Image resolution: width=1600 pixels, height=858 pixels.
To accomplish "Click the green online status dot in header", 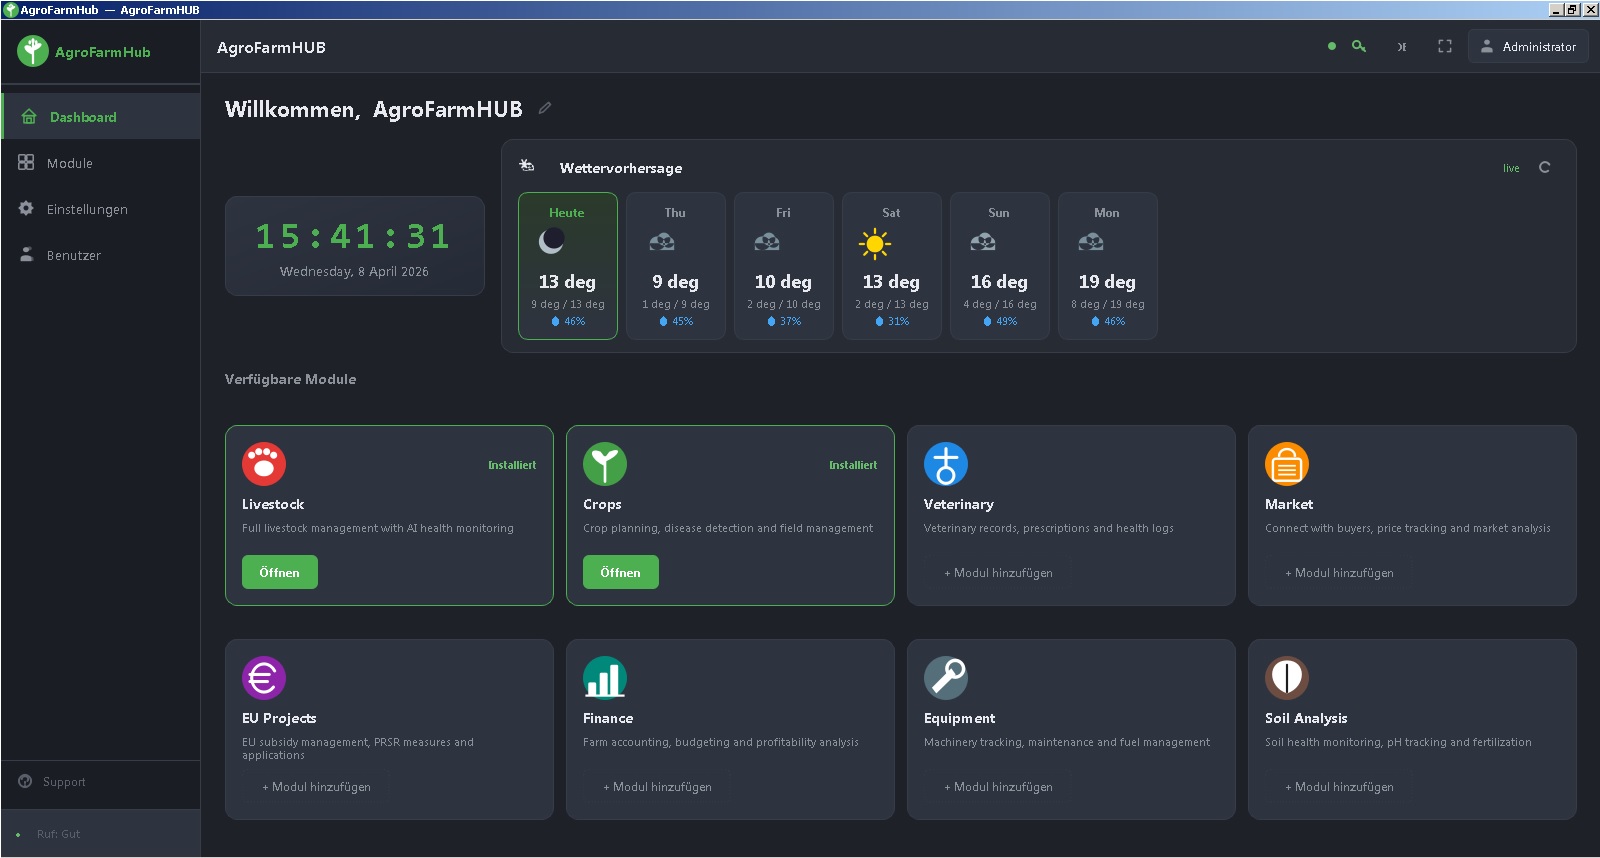I will (1332, 46).
